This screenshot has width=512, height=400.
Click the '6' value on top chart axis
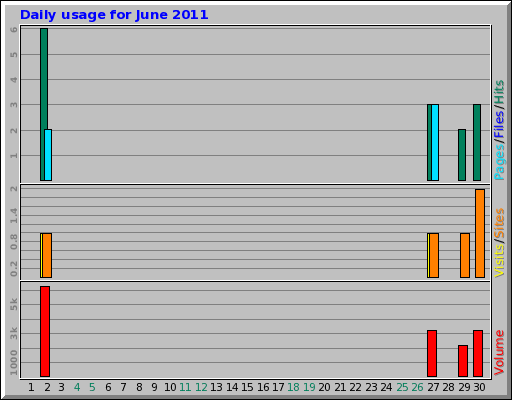click(14, 30)
